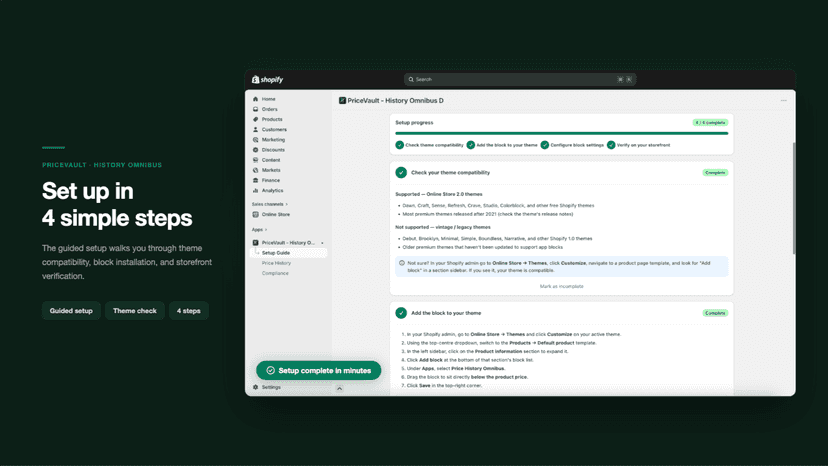Open Products in the sidebar
Viewport: 828px width, 466px height.
(272, 119)
